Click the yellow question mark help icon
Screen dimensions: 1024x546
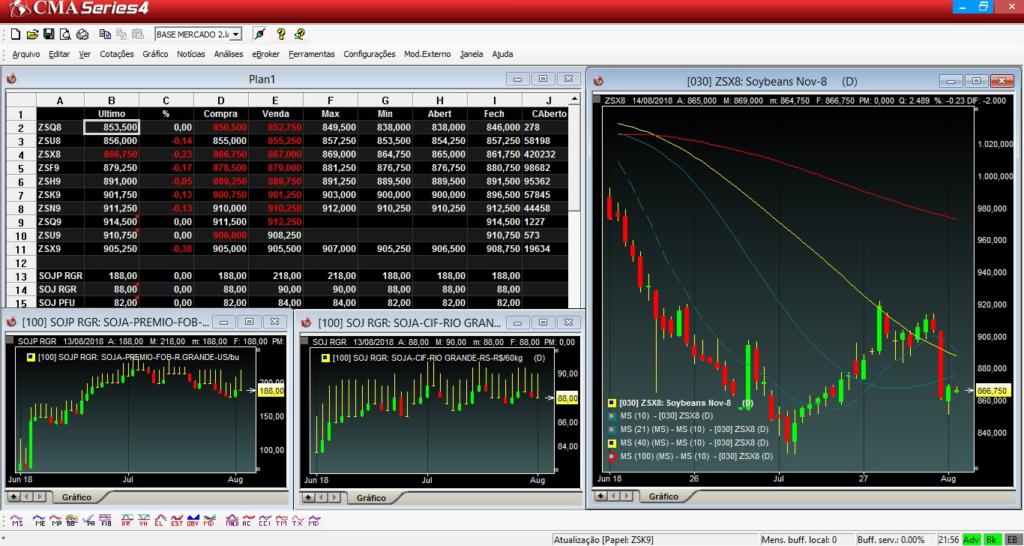[281, 34]
